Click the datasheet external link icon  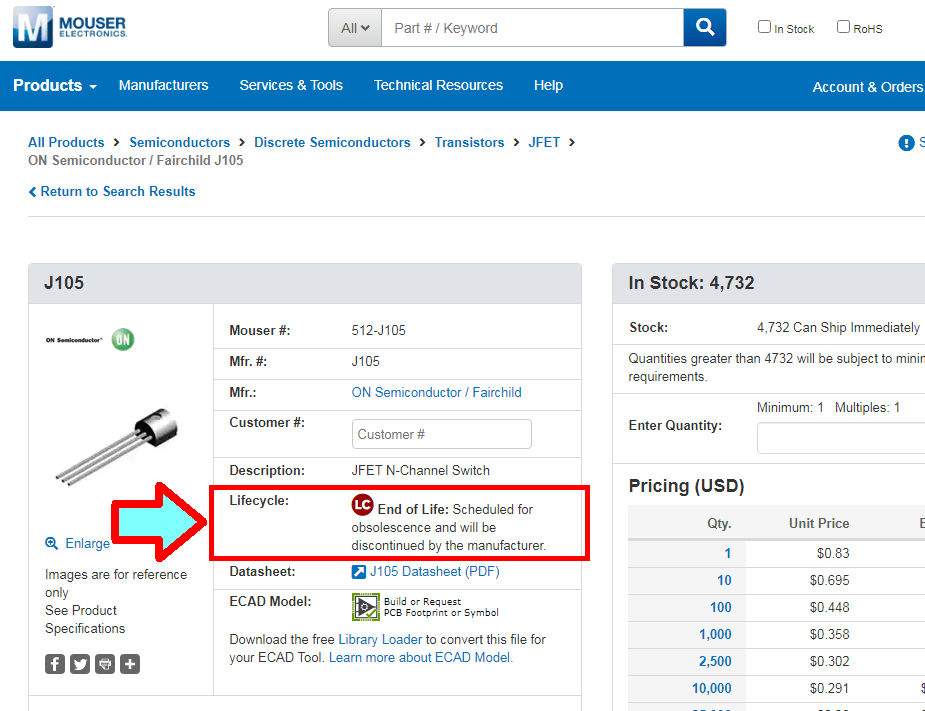pos(358,572)
